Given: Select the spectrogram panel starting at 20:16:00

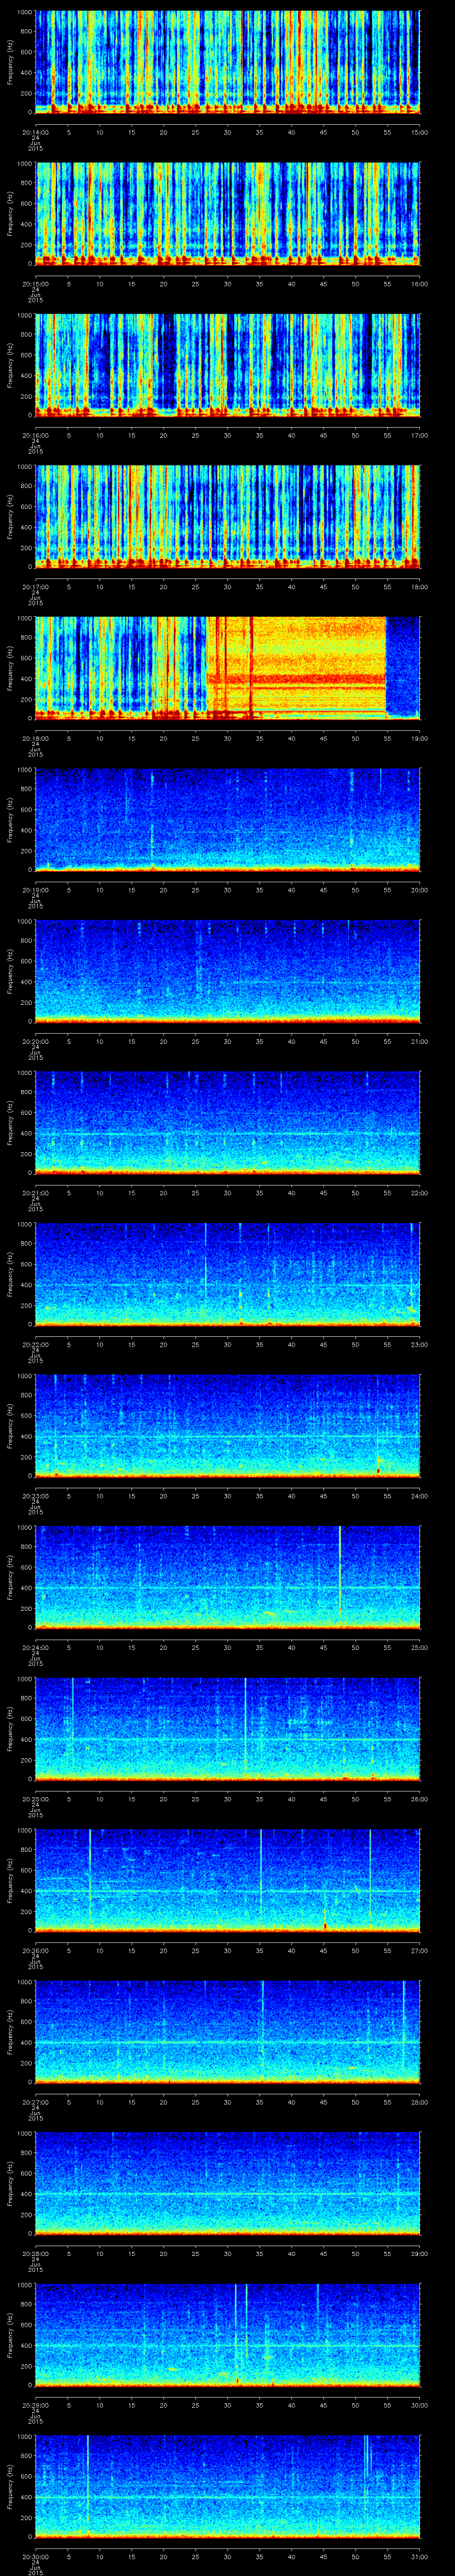Looking at the screenshot, I should point(228,365).
